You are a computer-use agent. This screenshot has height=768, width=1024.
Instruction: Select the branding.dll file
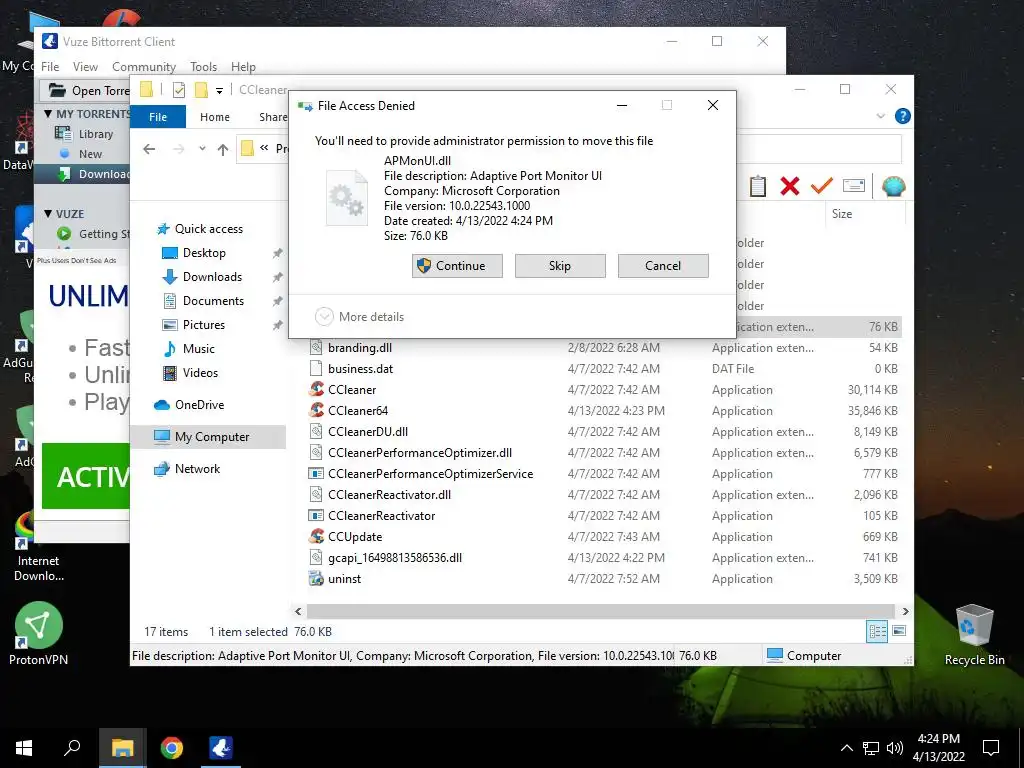(360, 348)
